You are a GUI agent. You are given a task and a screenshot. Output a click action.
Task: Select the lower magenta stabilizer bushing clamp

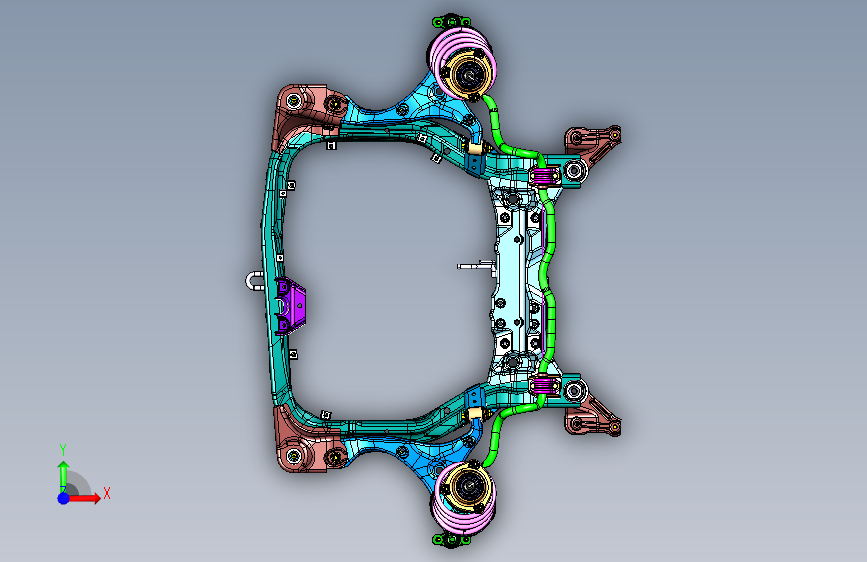pyautogui.click(x=545, y=384)
